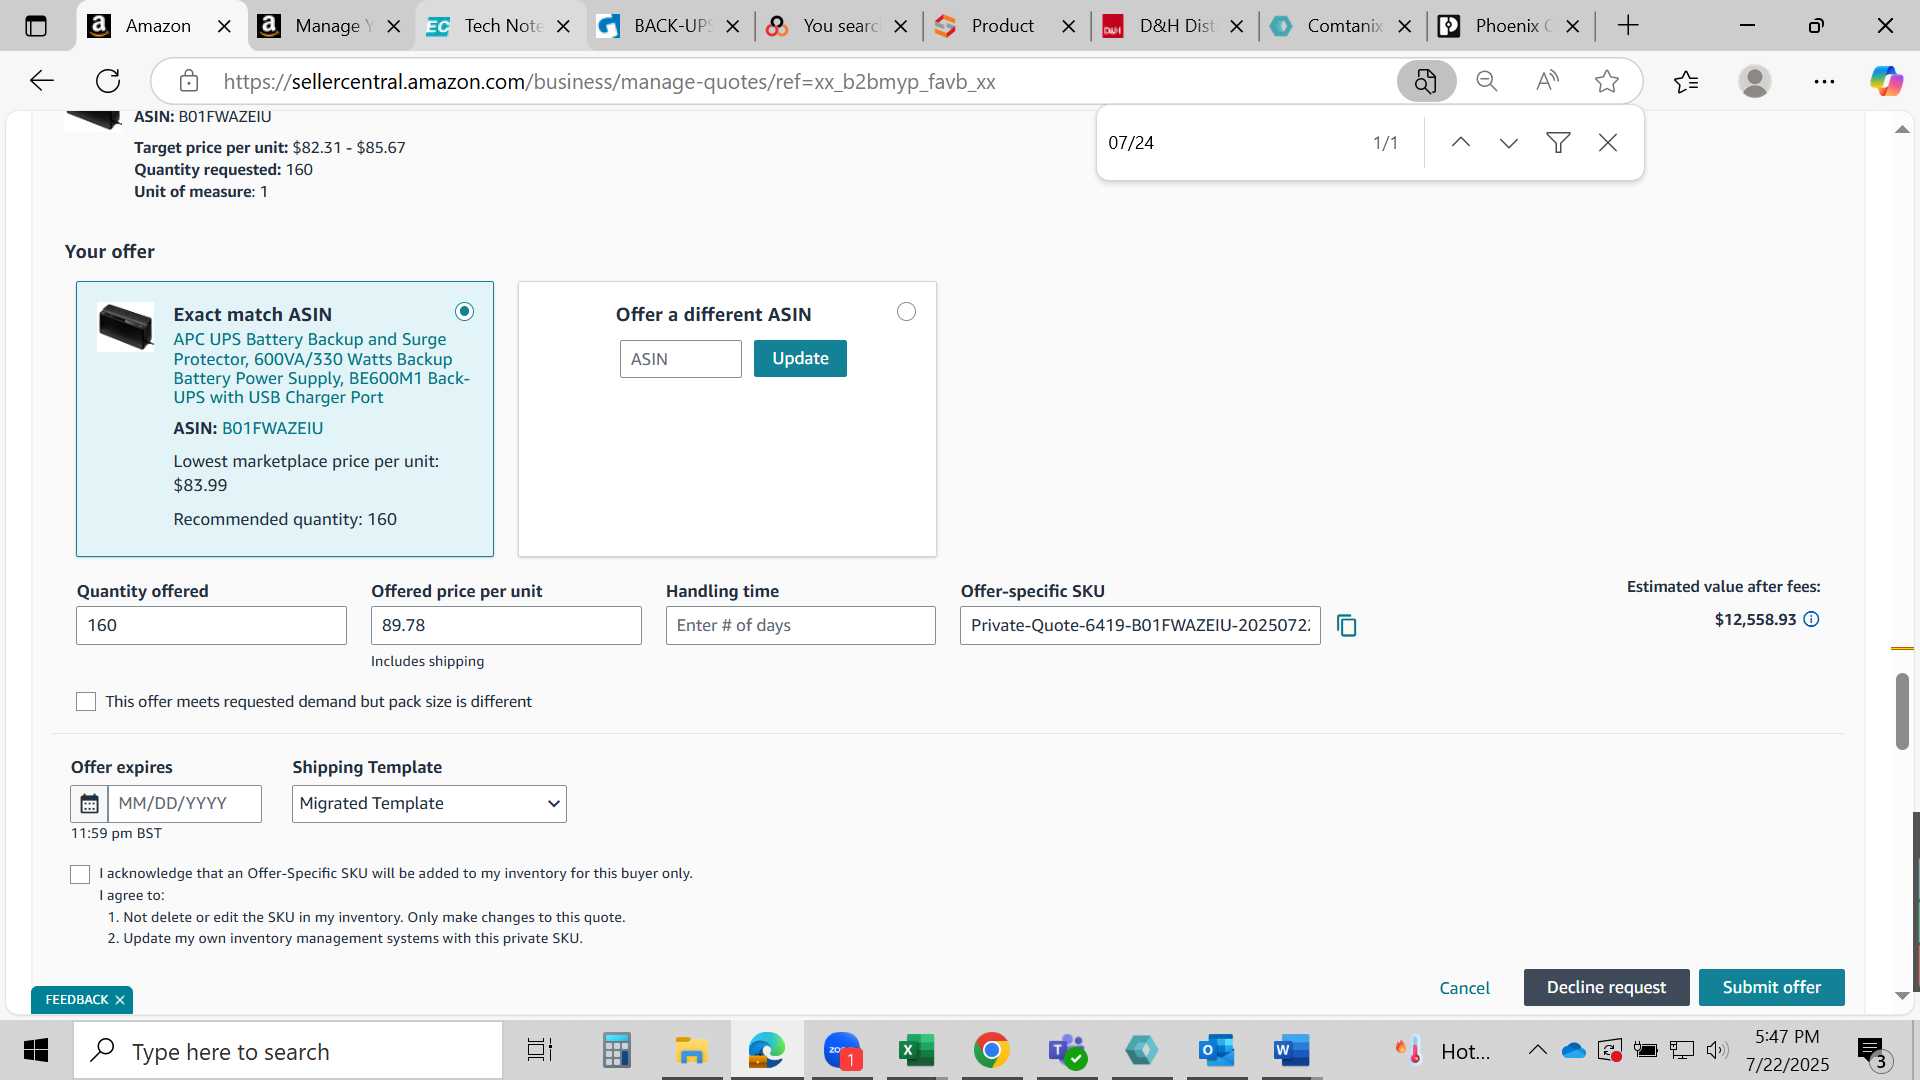Click the browser back arrow
The height and width of the screenshot is (1080, 1920).
point(42,81)
